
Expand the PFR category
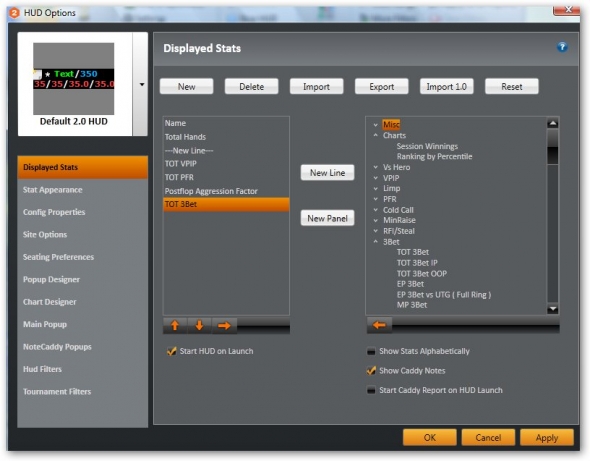pos(376,199)
